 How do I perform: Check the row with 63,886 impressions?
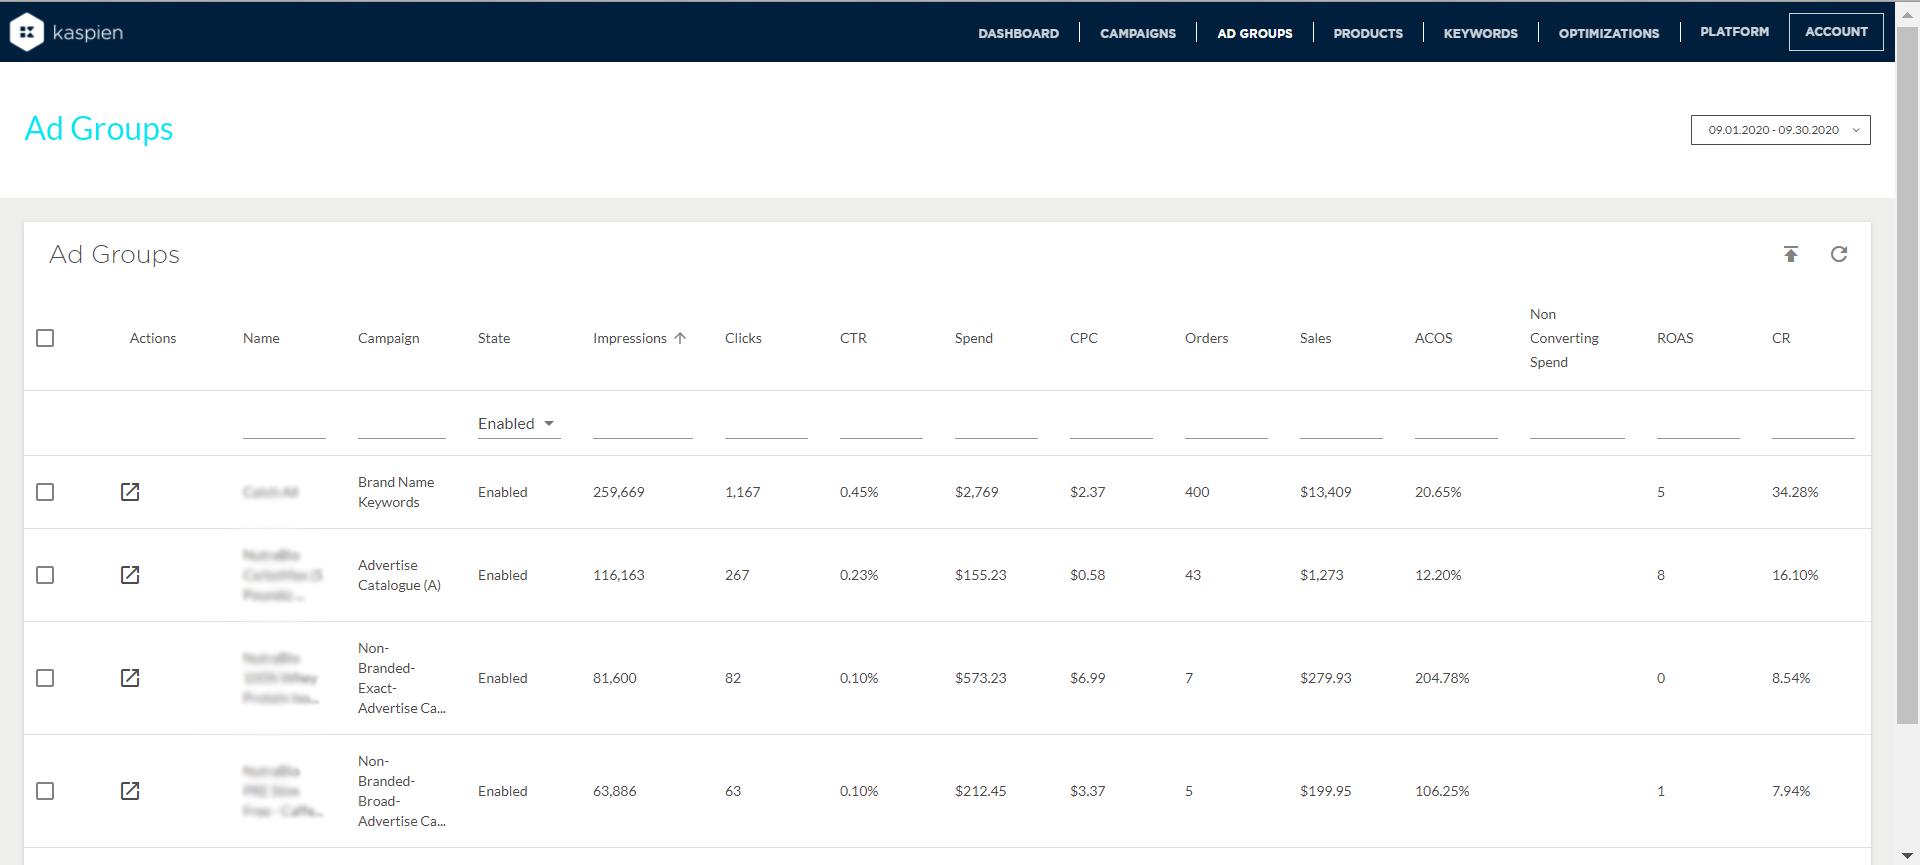coord(45,791)
